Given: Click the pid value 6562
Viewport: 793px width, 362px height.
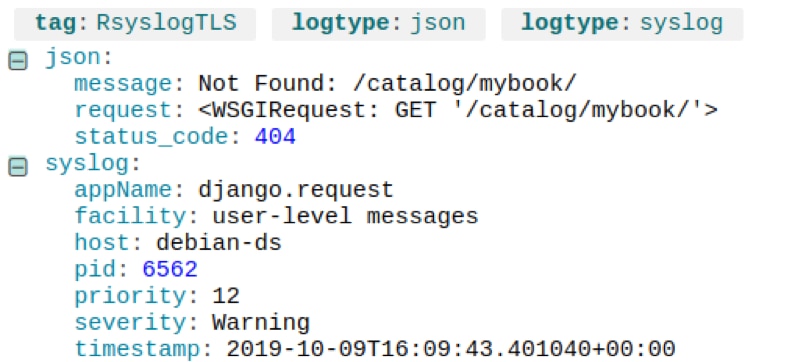Looking at the screenshot, I should point(170,269).
